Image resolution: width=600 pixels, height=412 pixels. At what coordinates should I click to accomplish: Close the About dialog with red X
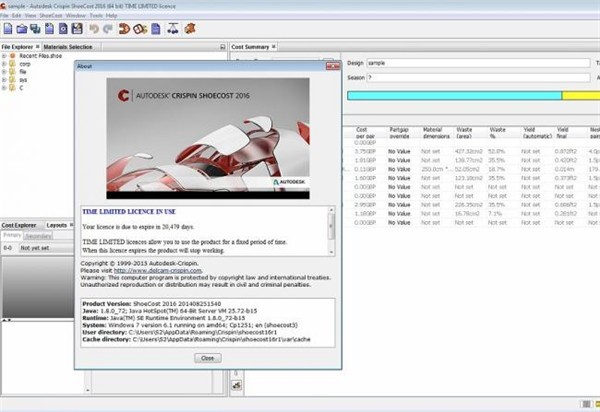click(x=333, y=66)
